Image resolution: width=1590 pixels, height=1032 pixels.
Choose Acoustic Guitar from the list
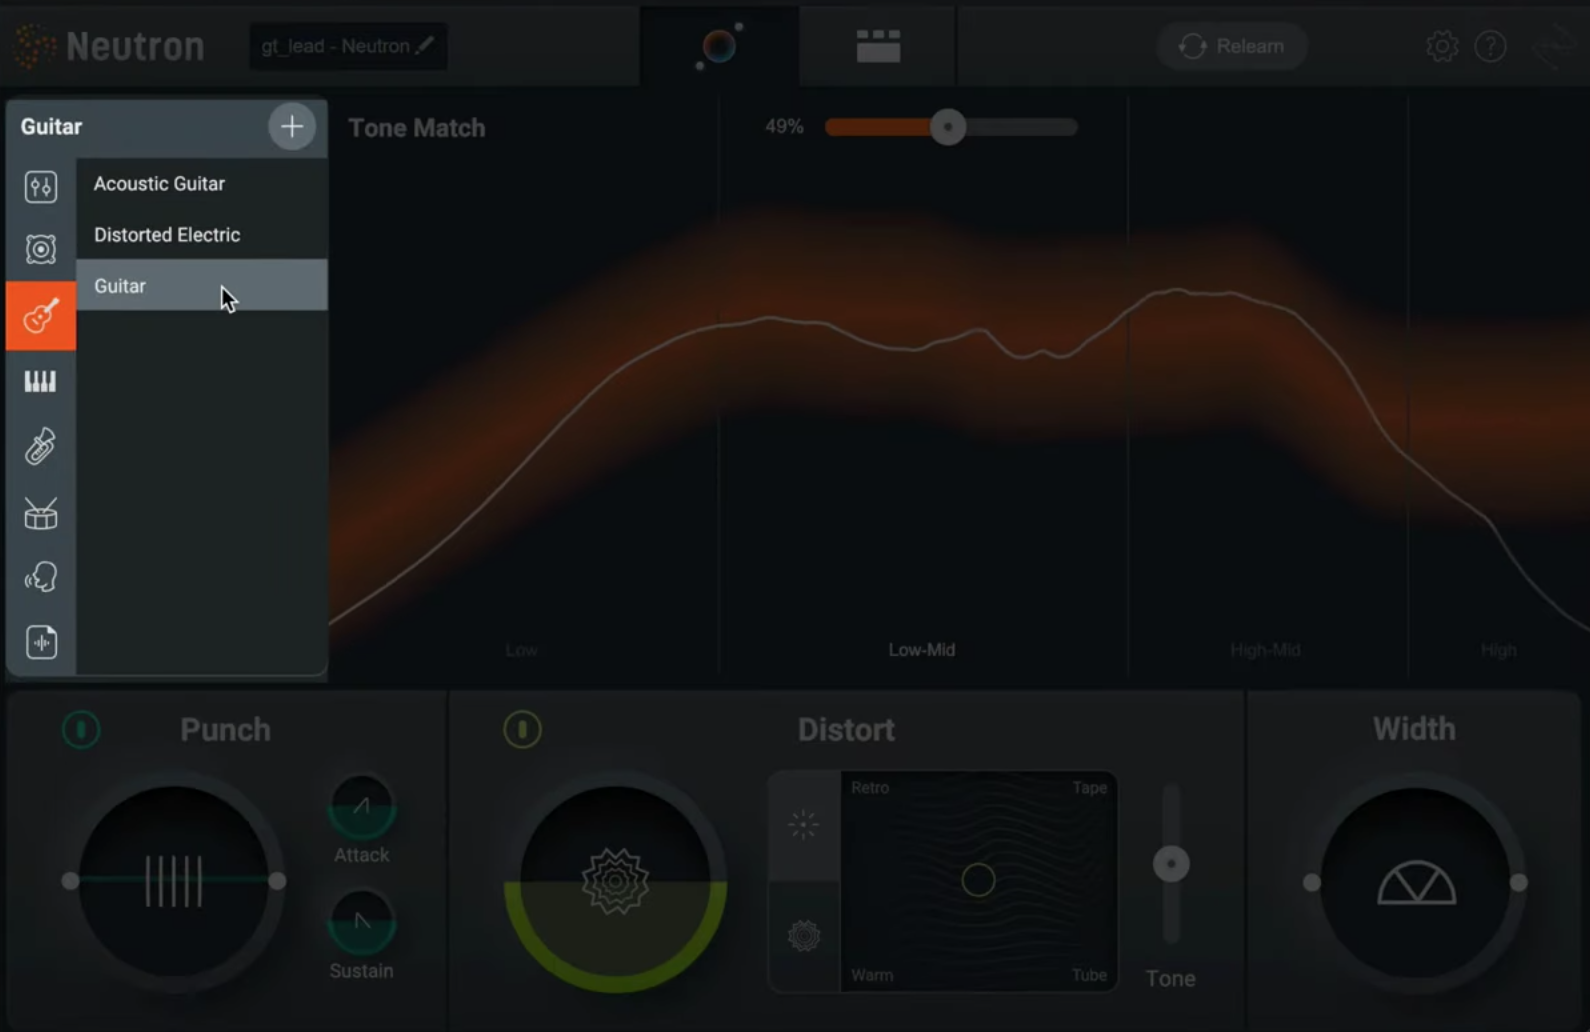[x=202, y=184]
